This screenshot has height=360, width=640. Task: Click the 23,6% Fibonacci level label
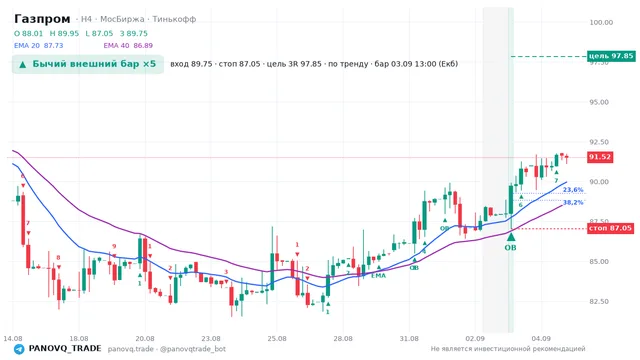[x=573, y=190]
